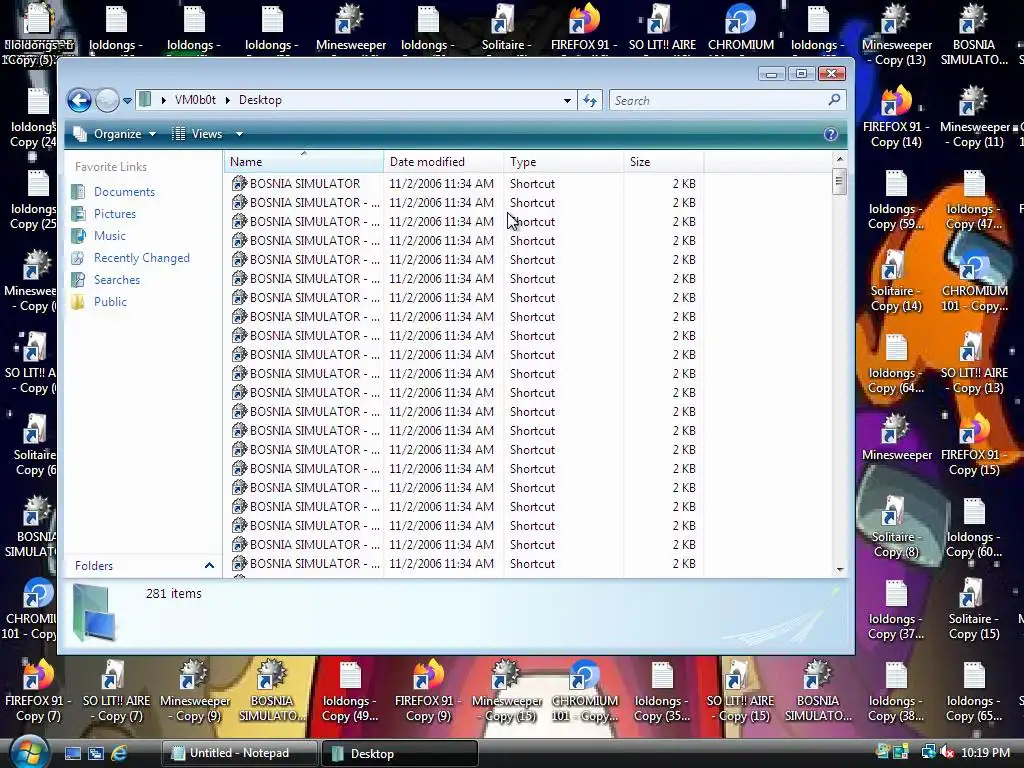Click the scroll down arrow of the file list
Image resolution: width=1024 pixels, height=768 pixels.
840,569
